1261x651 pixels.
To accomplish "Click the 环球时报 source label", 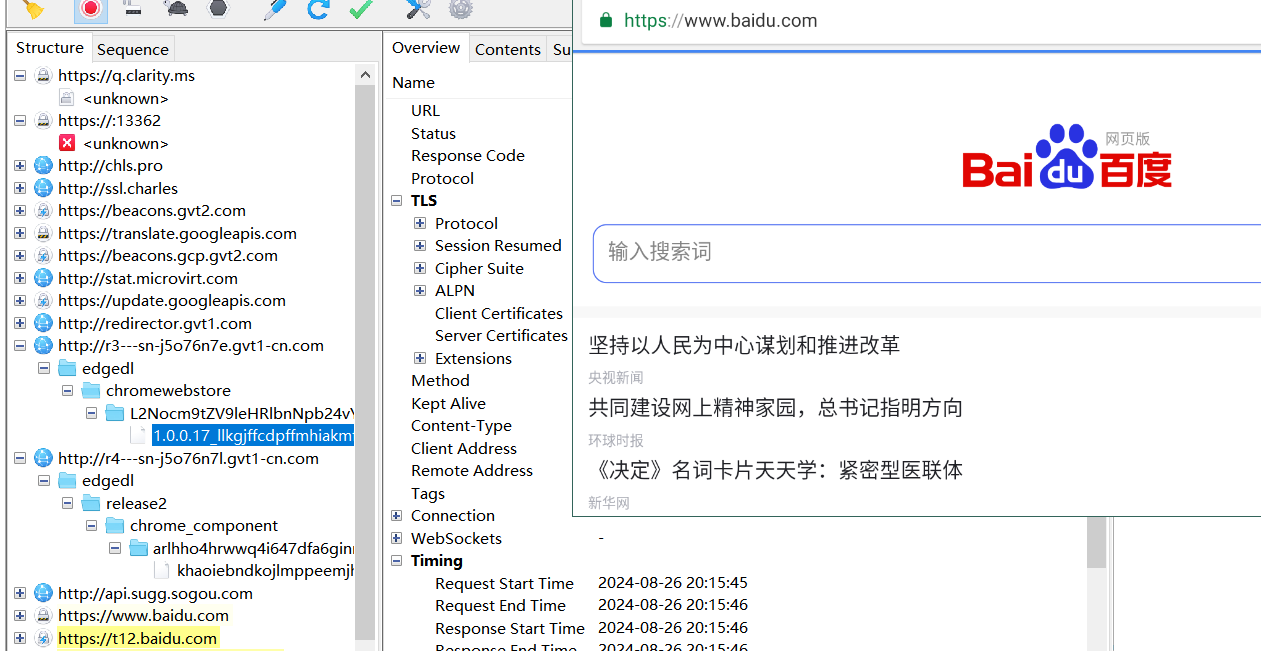I will pos(616,441).
